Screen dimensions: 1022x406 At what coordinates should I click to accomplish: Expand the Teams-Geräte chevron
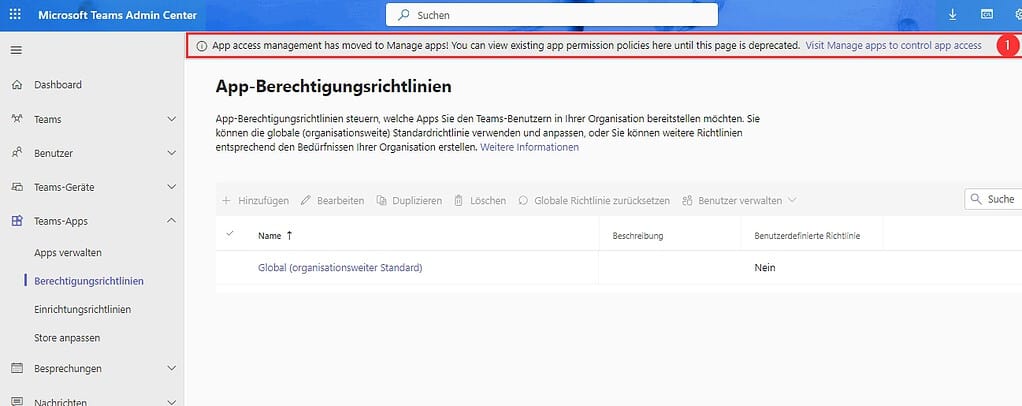click(x=171, y=187)
